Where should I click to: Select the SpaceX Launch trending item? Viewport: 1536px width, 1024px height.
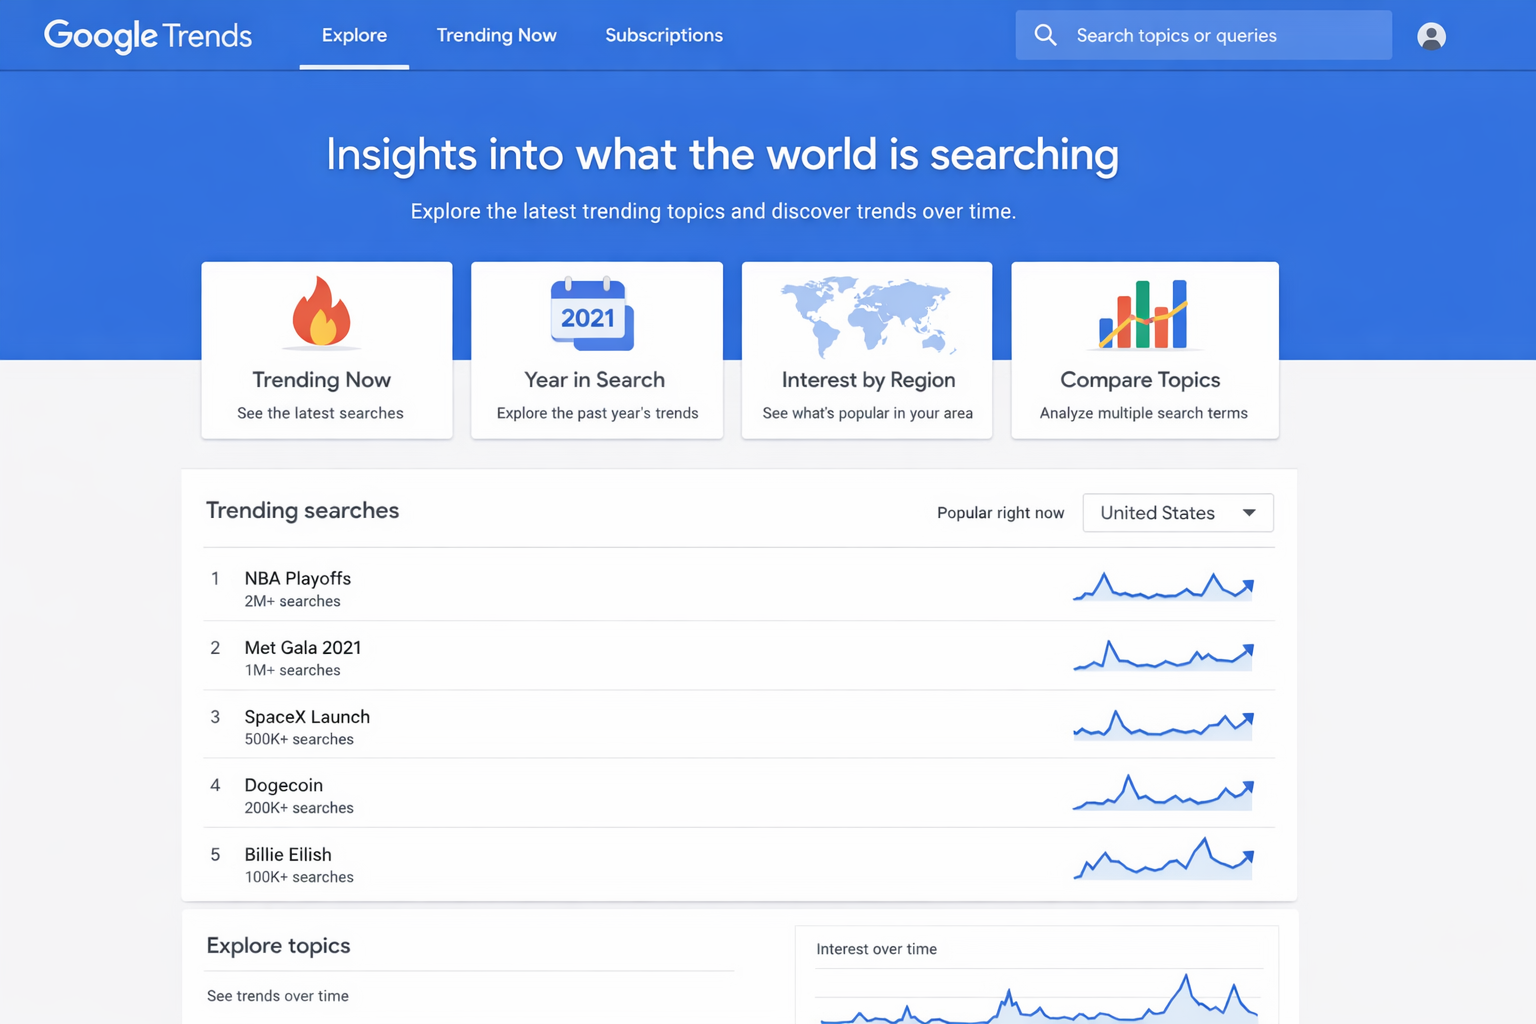[307, 717]
